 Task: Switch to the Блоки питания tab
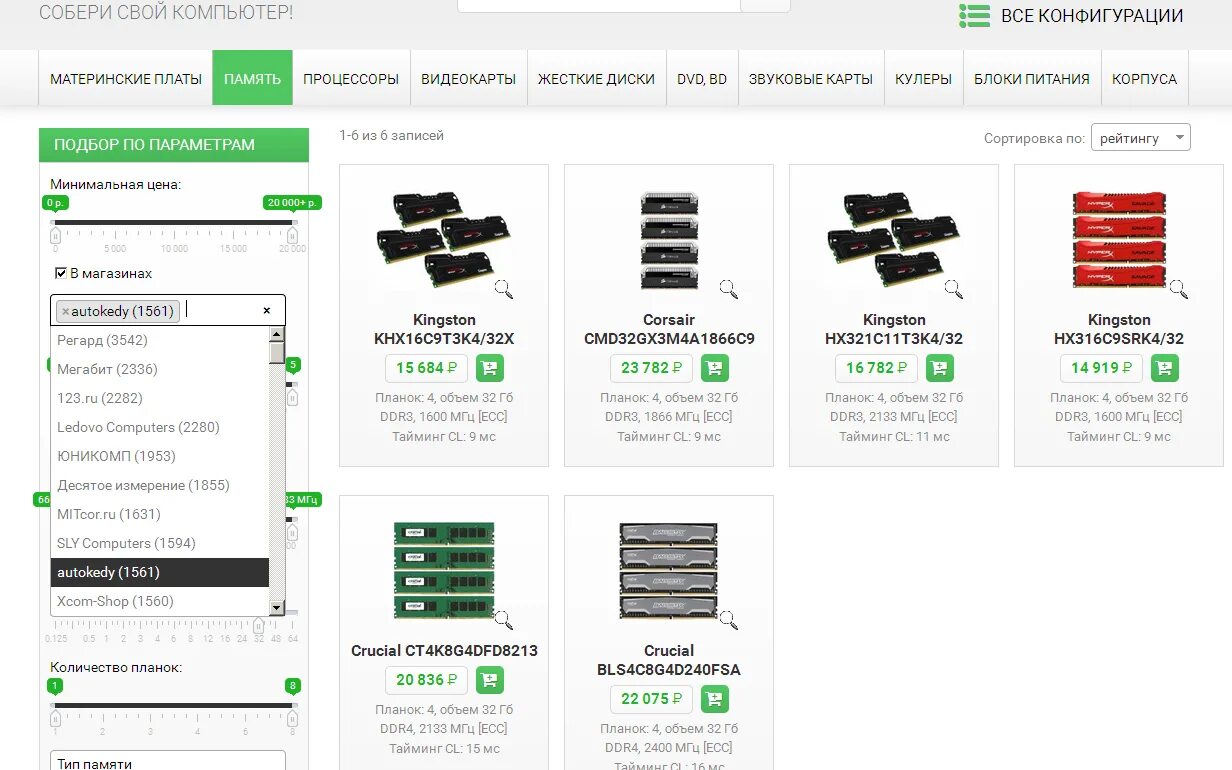(x=1032, y=78)
